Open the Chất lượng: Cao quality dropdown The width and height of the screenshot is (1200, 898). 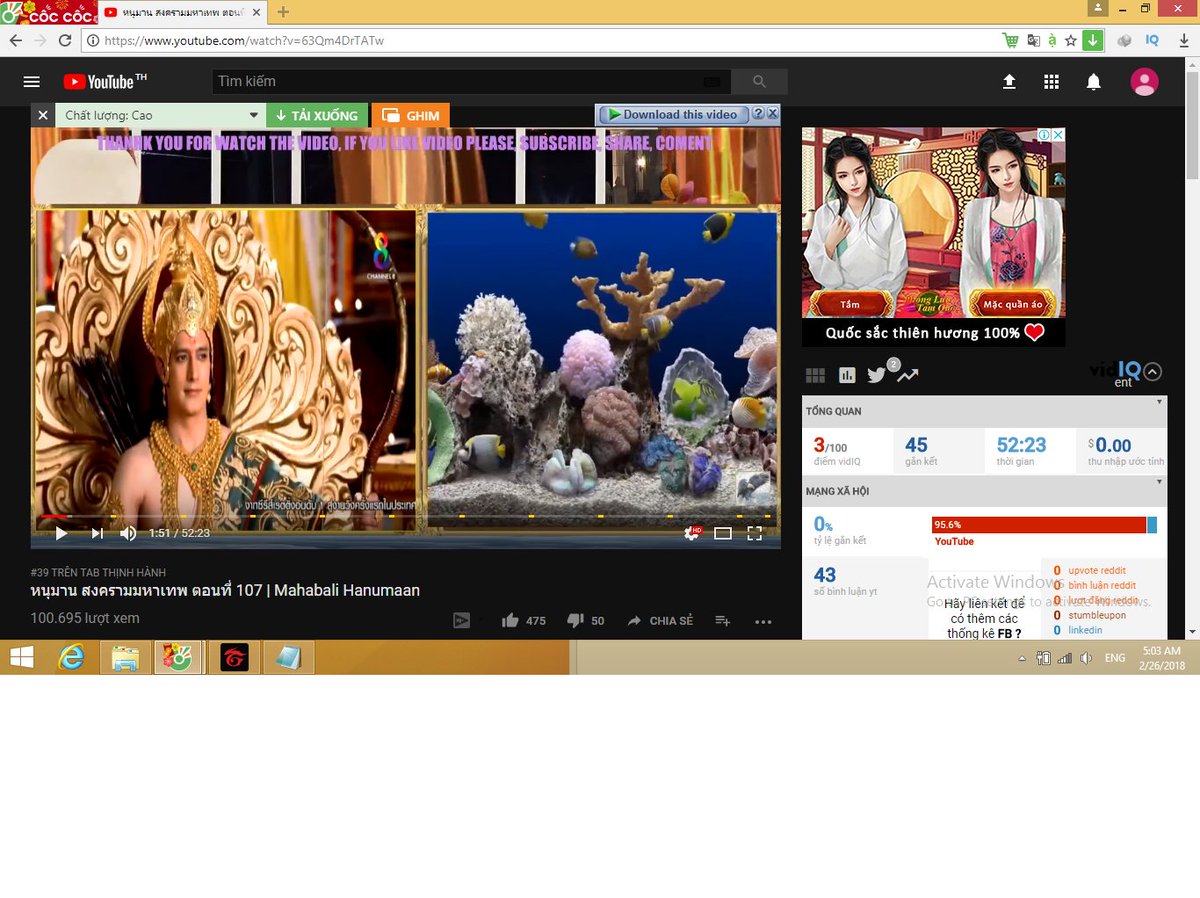tap(161, 115)
